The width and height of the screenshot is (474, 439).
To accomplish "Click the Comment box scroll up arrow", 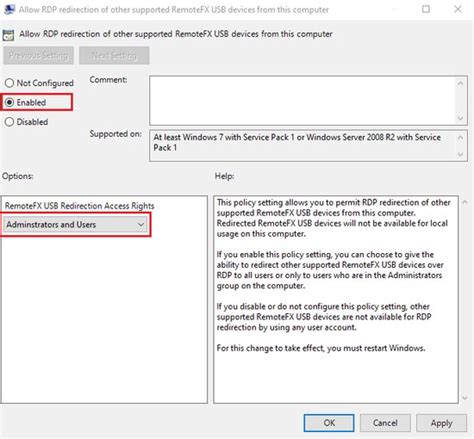I will pyautogui.click(x=461, y=83).
